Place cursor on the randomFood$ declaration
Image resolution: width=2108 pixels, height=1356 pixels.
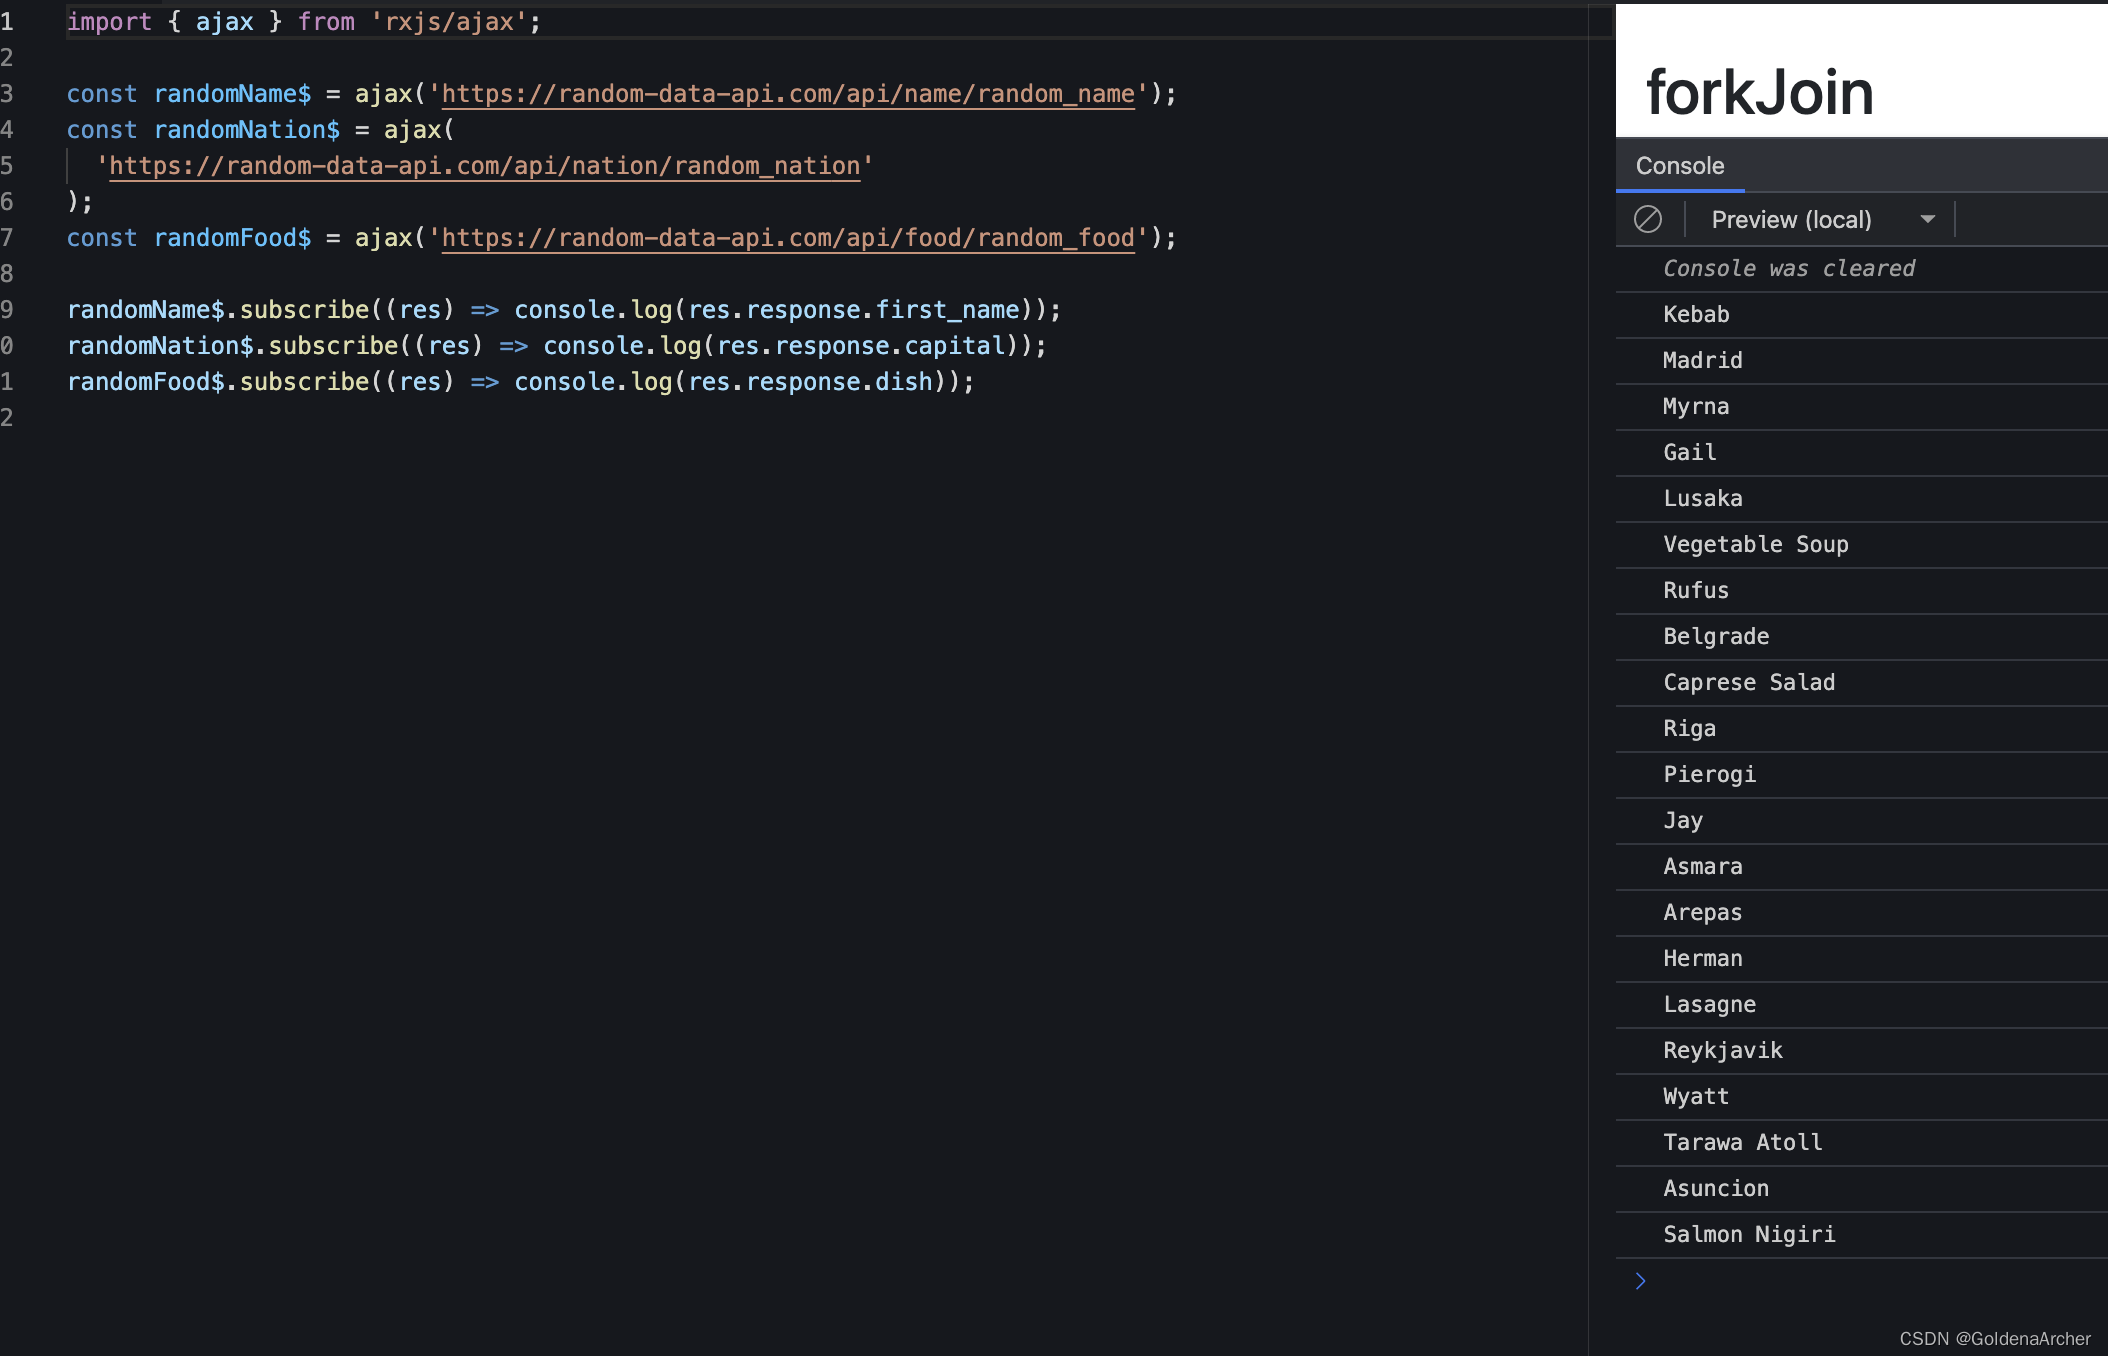point(232,238)
